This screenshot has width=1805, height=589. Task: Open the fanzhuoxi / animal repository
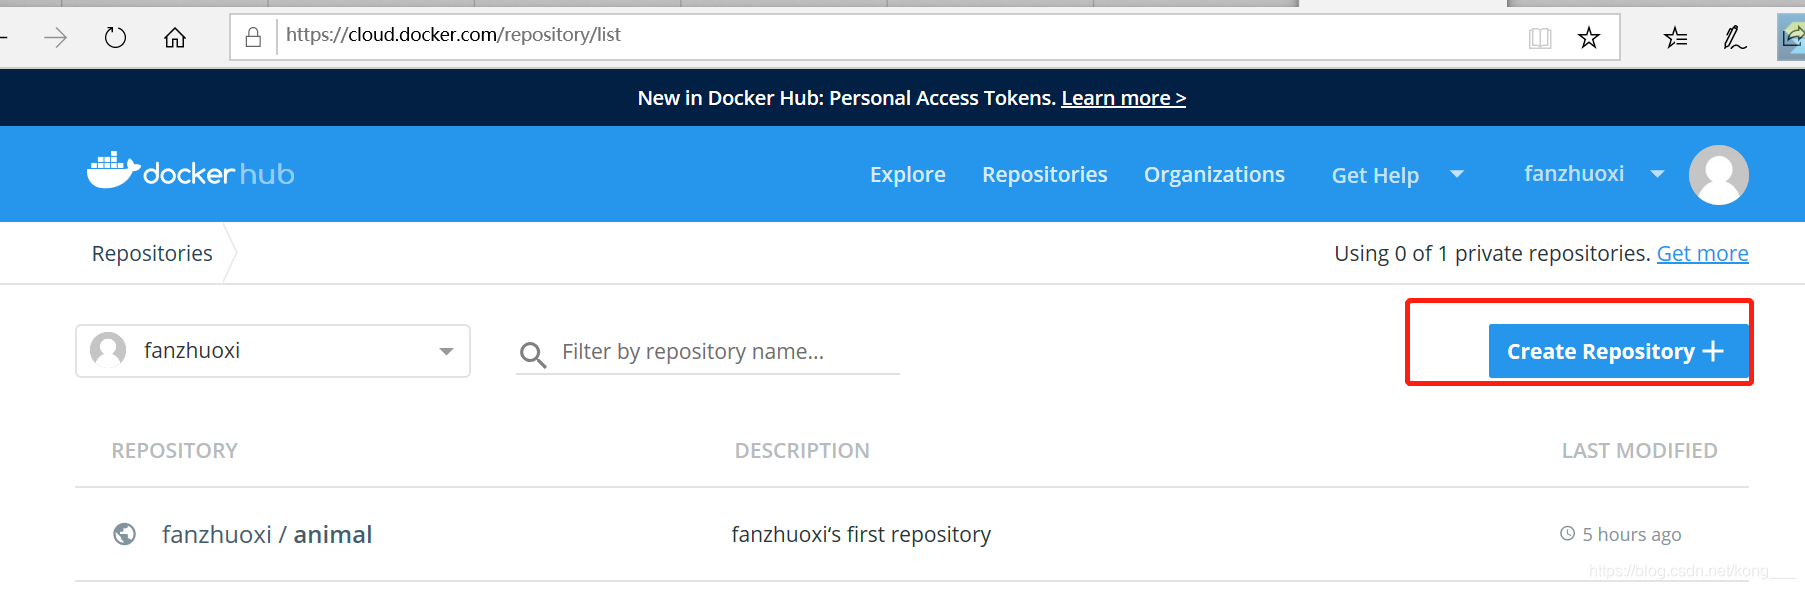click(267, 534)
